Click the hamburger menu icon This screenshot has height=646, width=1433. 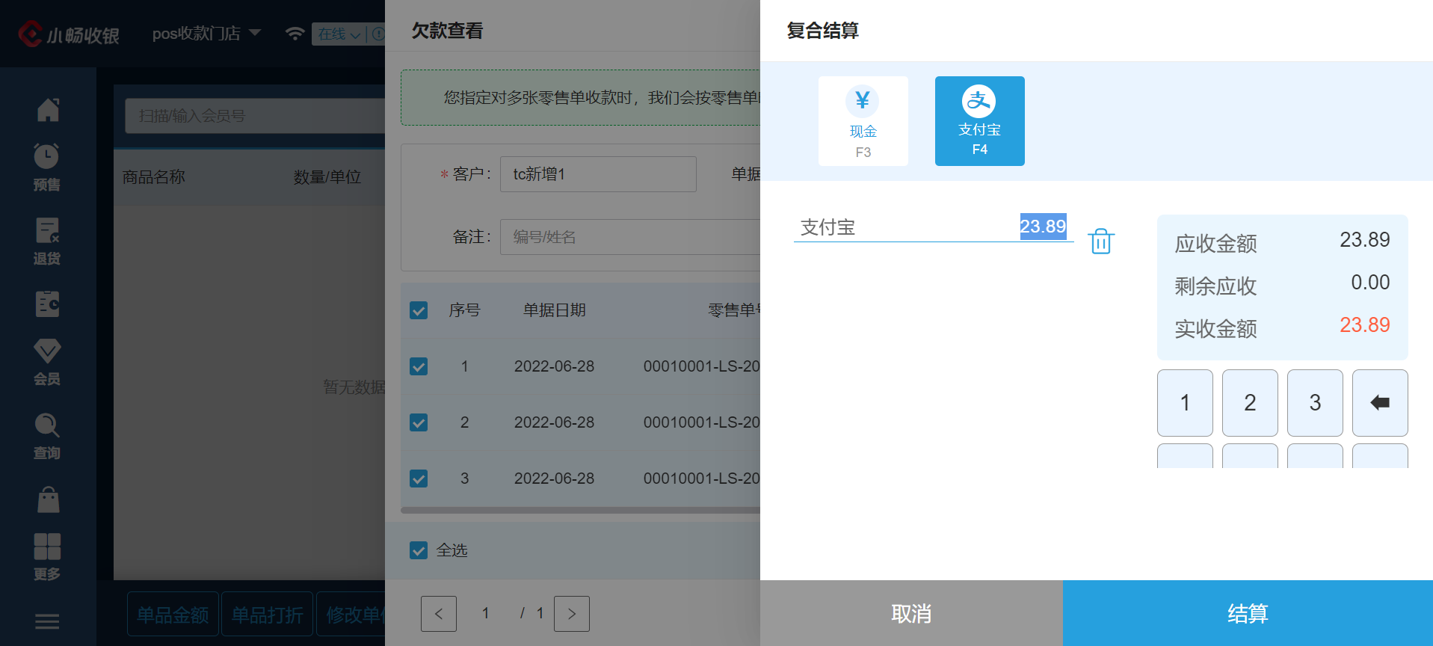click(x=47, y=622)
